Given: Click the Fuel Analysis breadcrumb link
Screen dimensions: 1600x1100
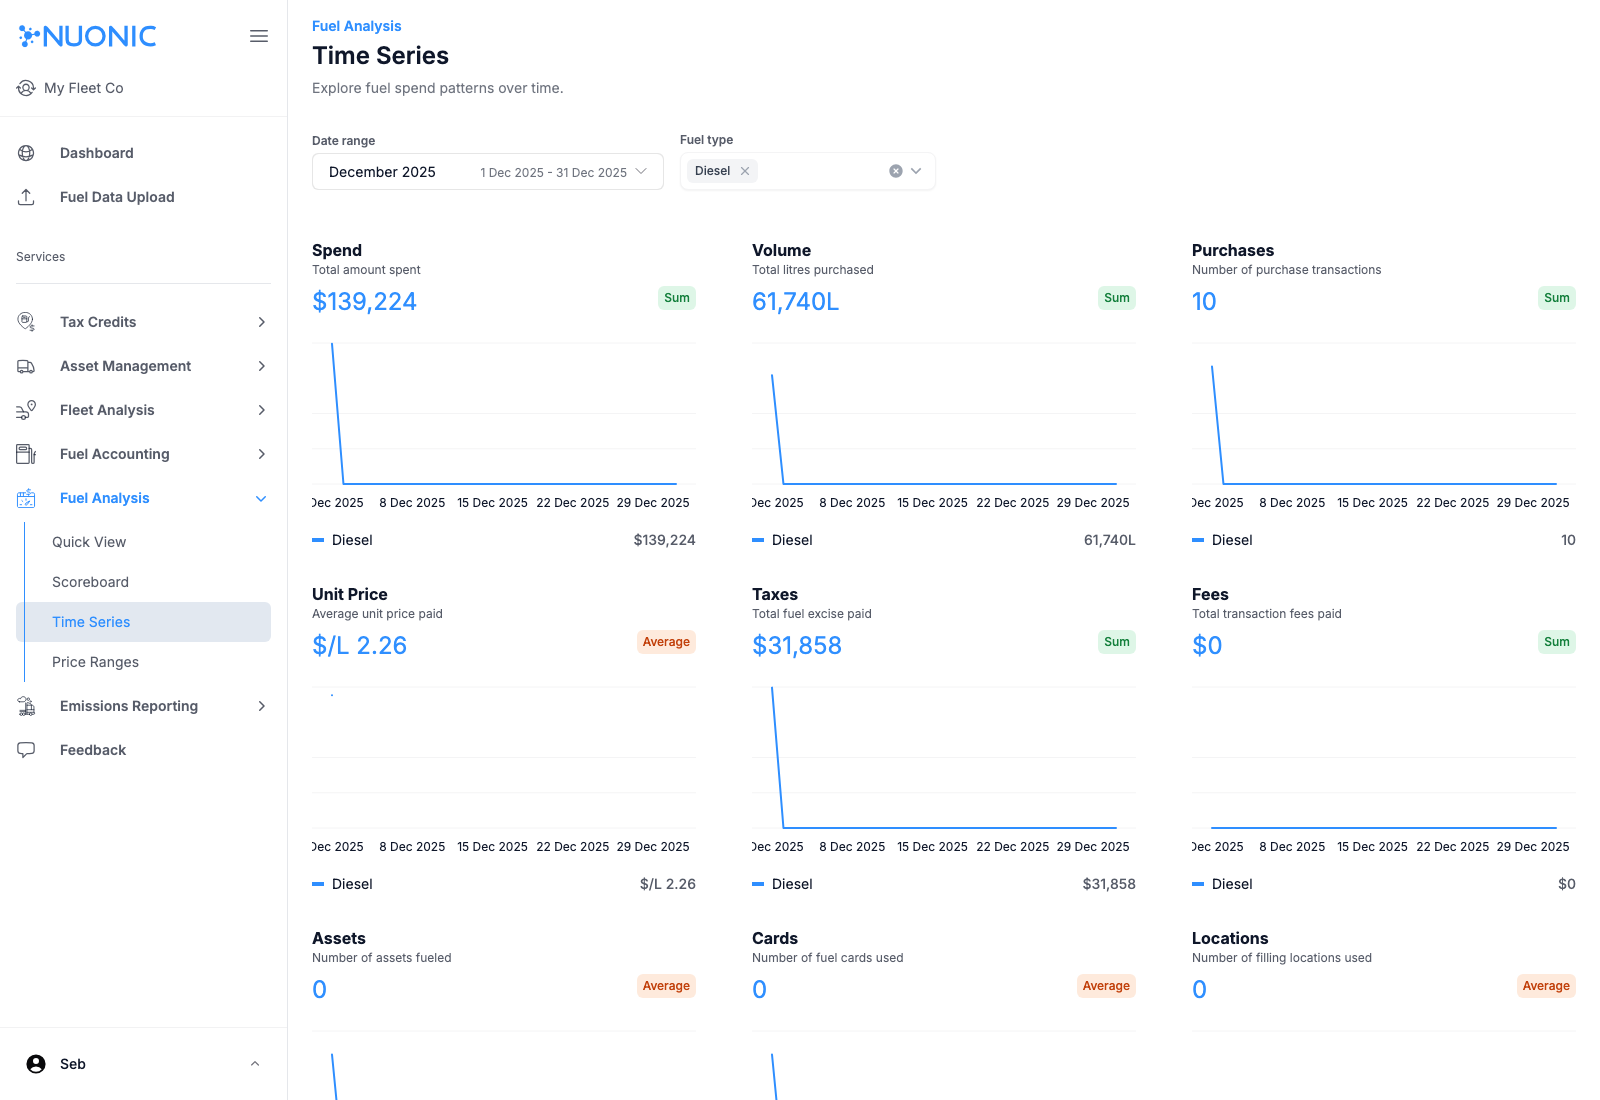Looking at the screenshot, I should (356, 26).
